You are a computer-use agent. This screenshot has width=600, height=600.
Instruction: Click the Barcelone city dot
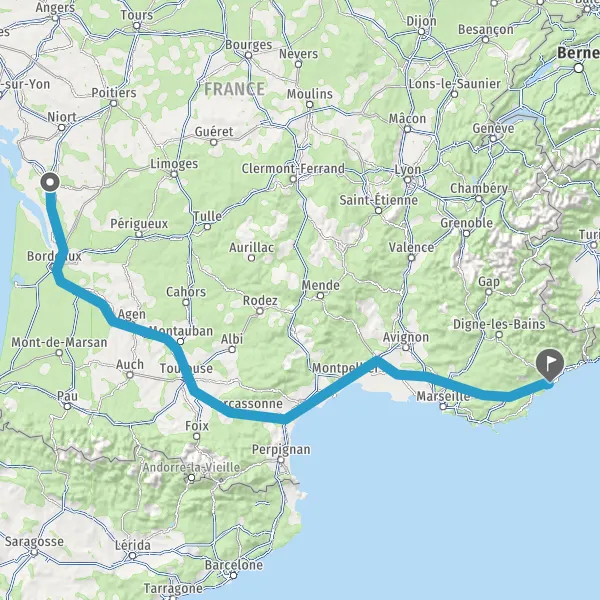click(x=233, y=575)
